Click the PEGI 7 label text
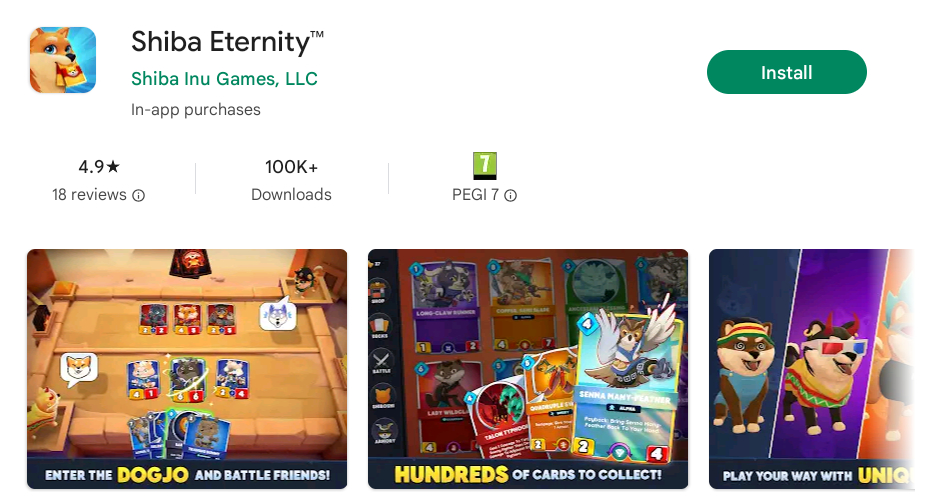The width and height of the screenshot is (932, 504). coord(476,195)
